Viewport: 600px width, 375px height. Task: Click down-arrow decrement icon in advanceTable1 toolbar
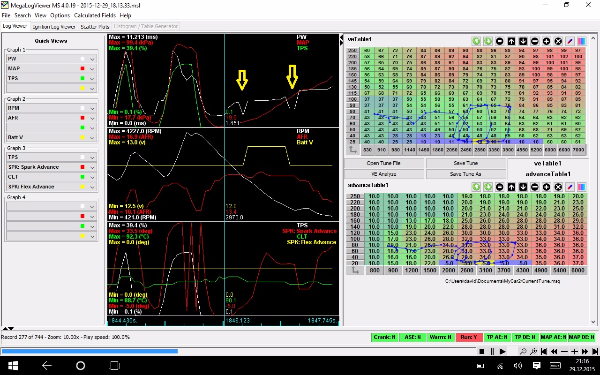coord(523,187)
